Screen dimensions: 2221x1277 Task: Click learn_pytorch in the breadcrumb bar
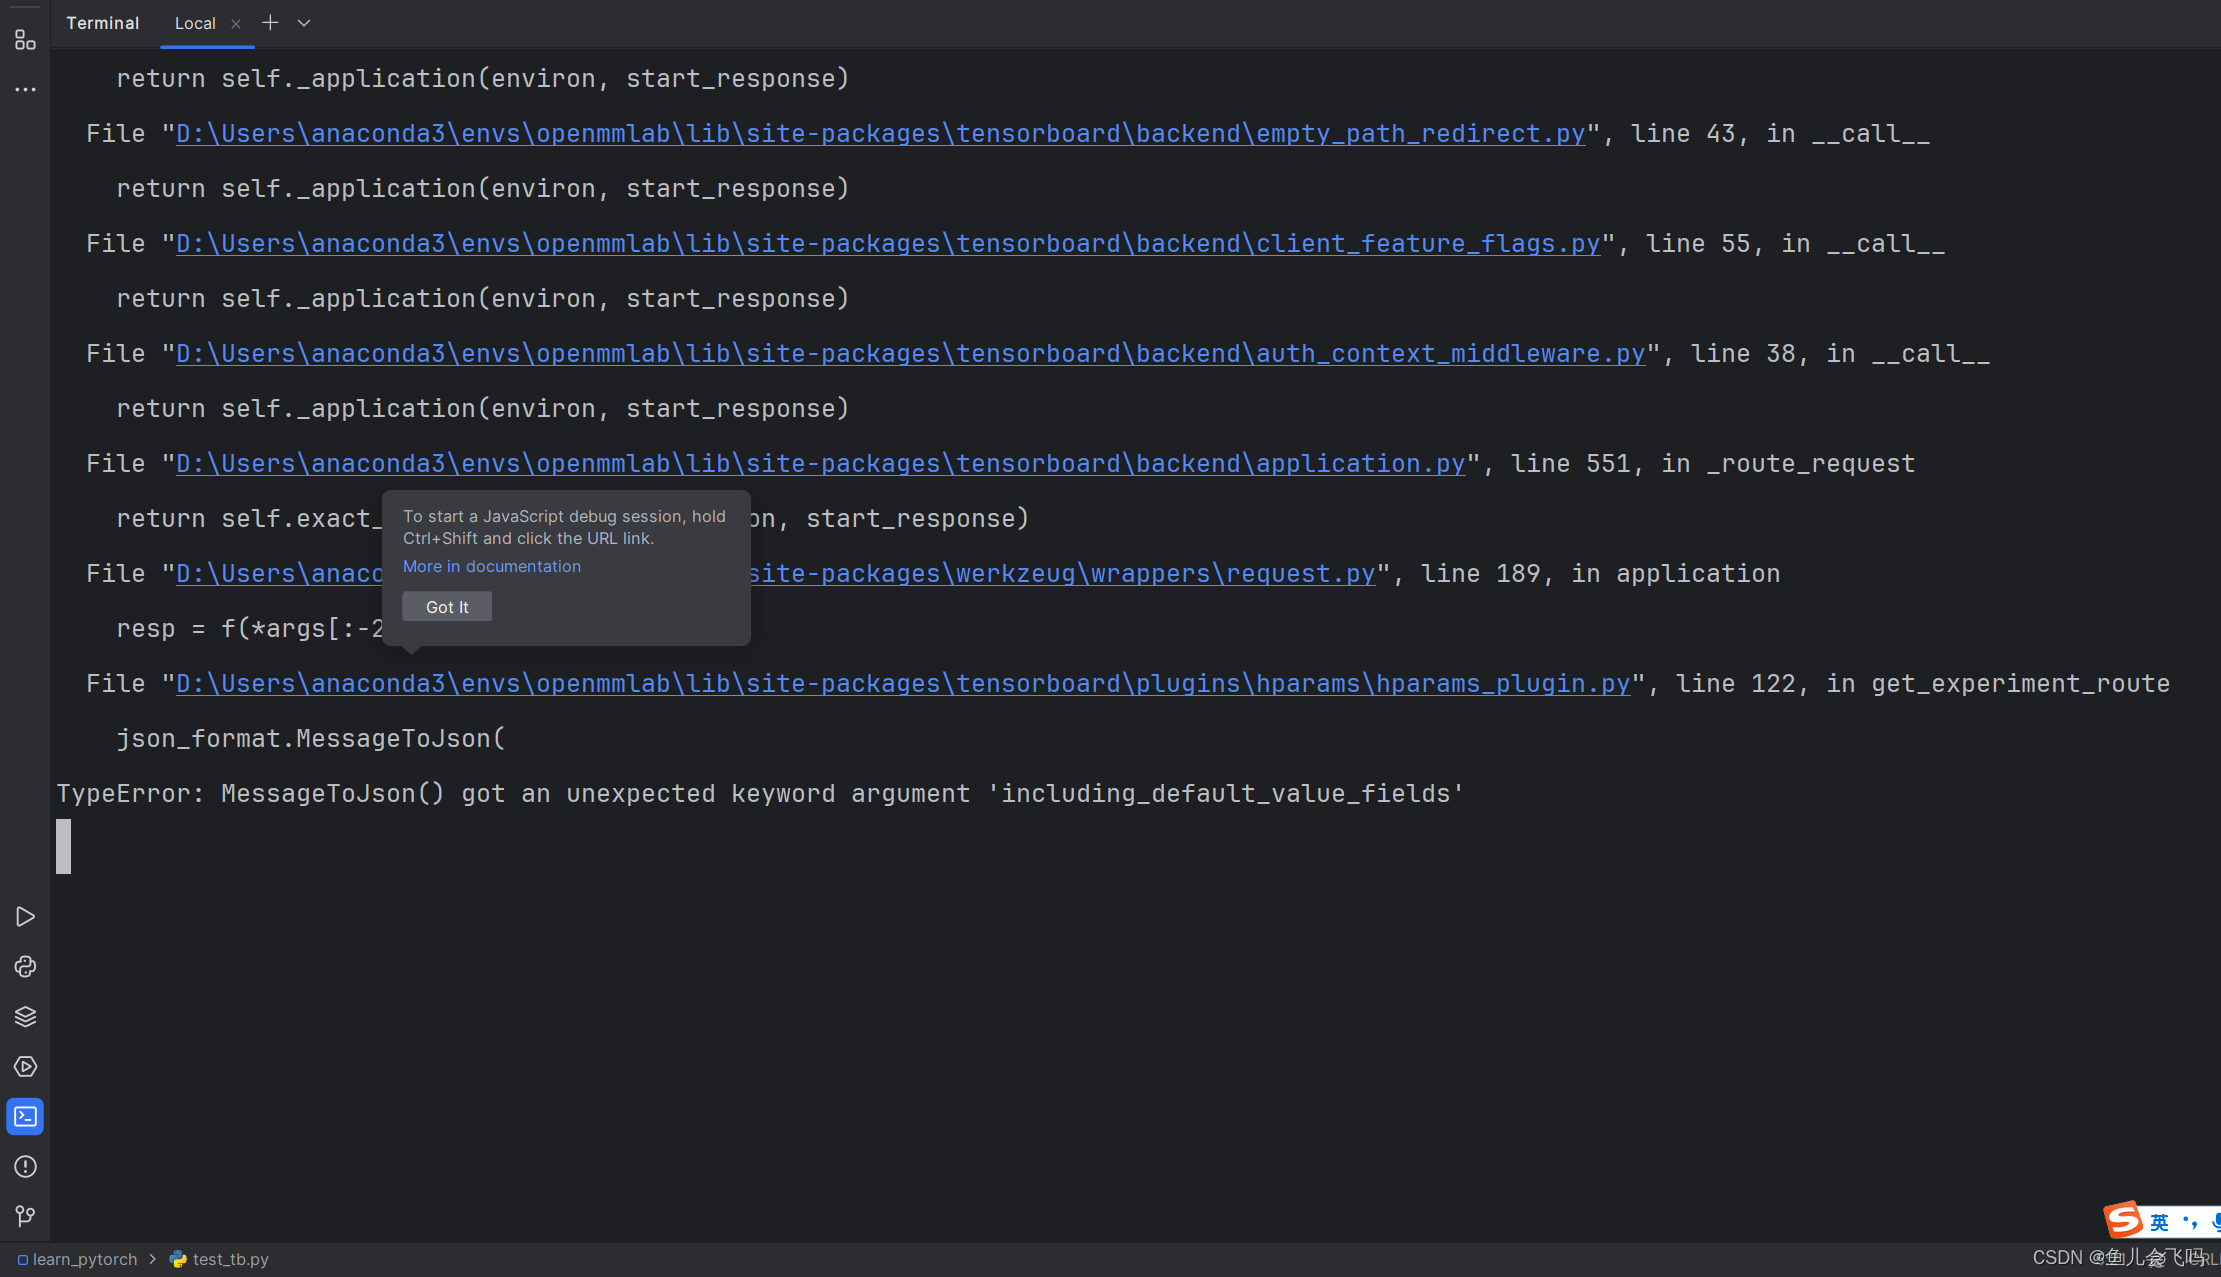coord(84,1259)
